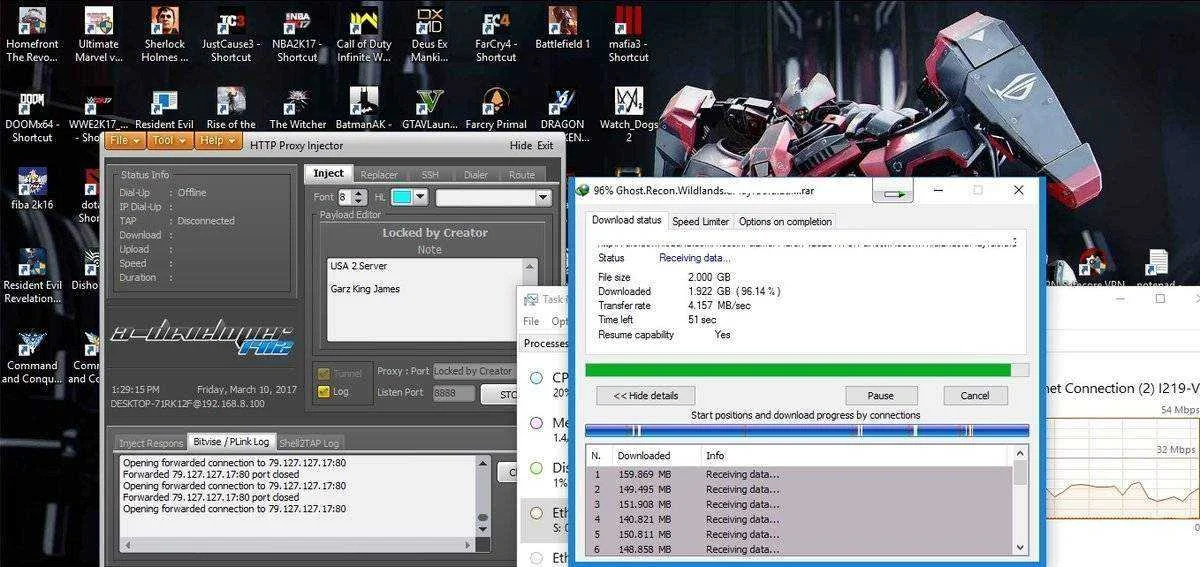Select the notepad desktop shortcut icon
The height and width of the screenshot is (567, 1200).
pos(1159,270)
